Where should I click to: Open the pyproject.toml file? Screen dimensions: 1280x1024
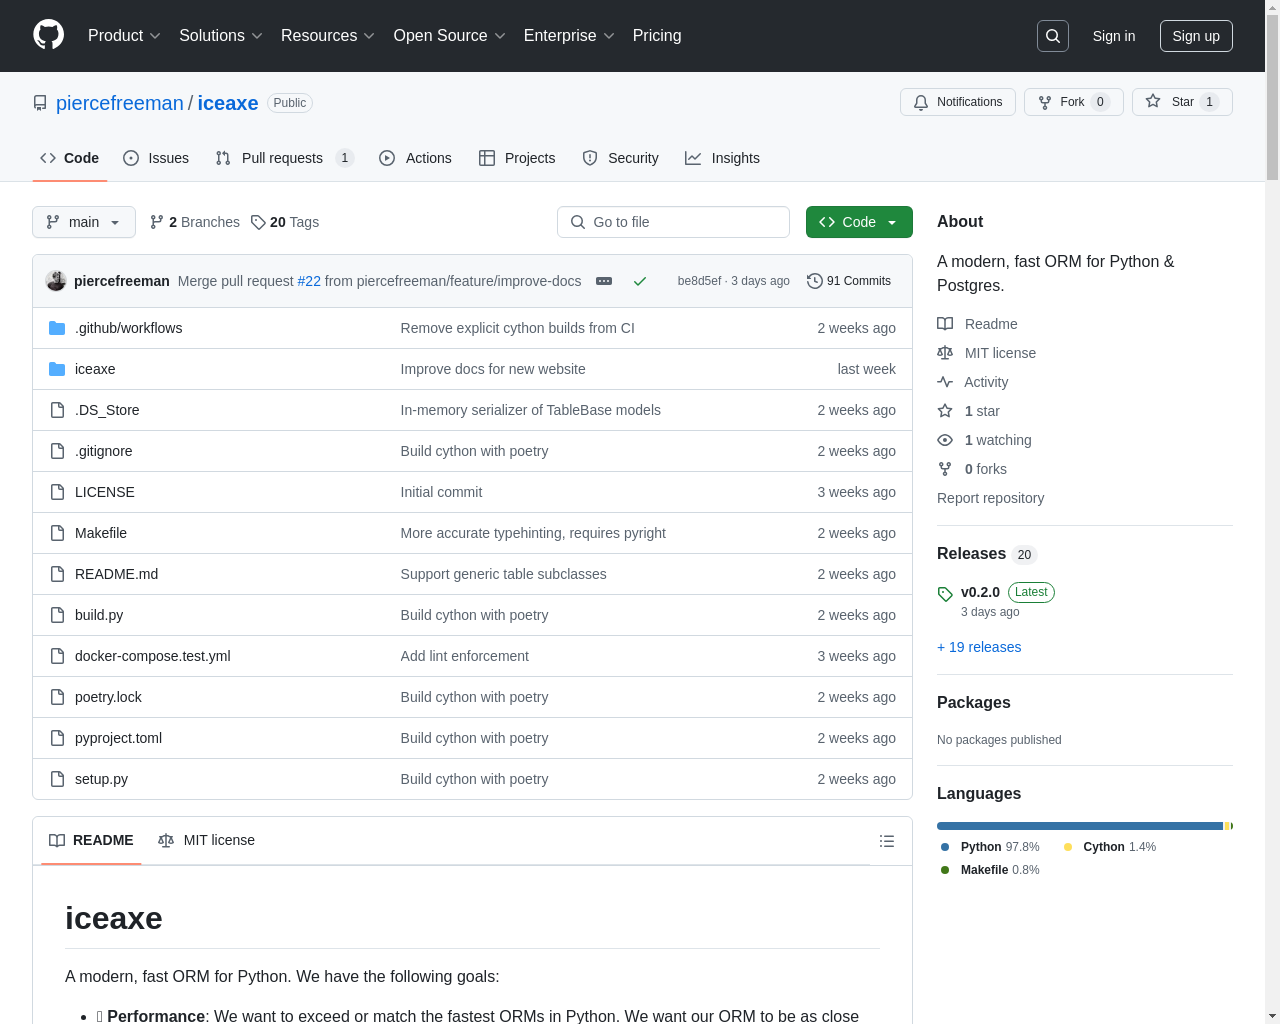[x=118, y=738]
